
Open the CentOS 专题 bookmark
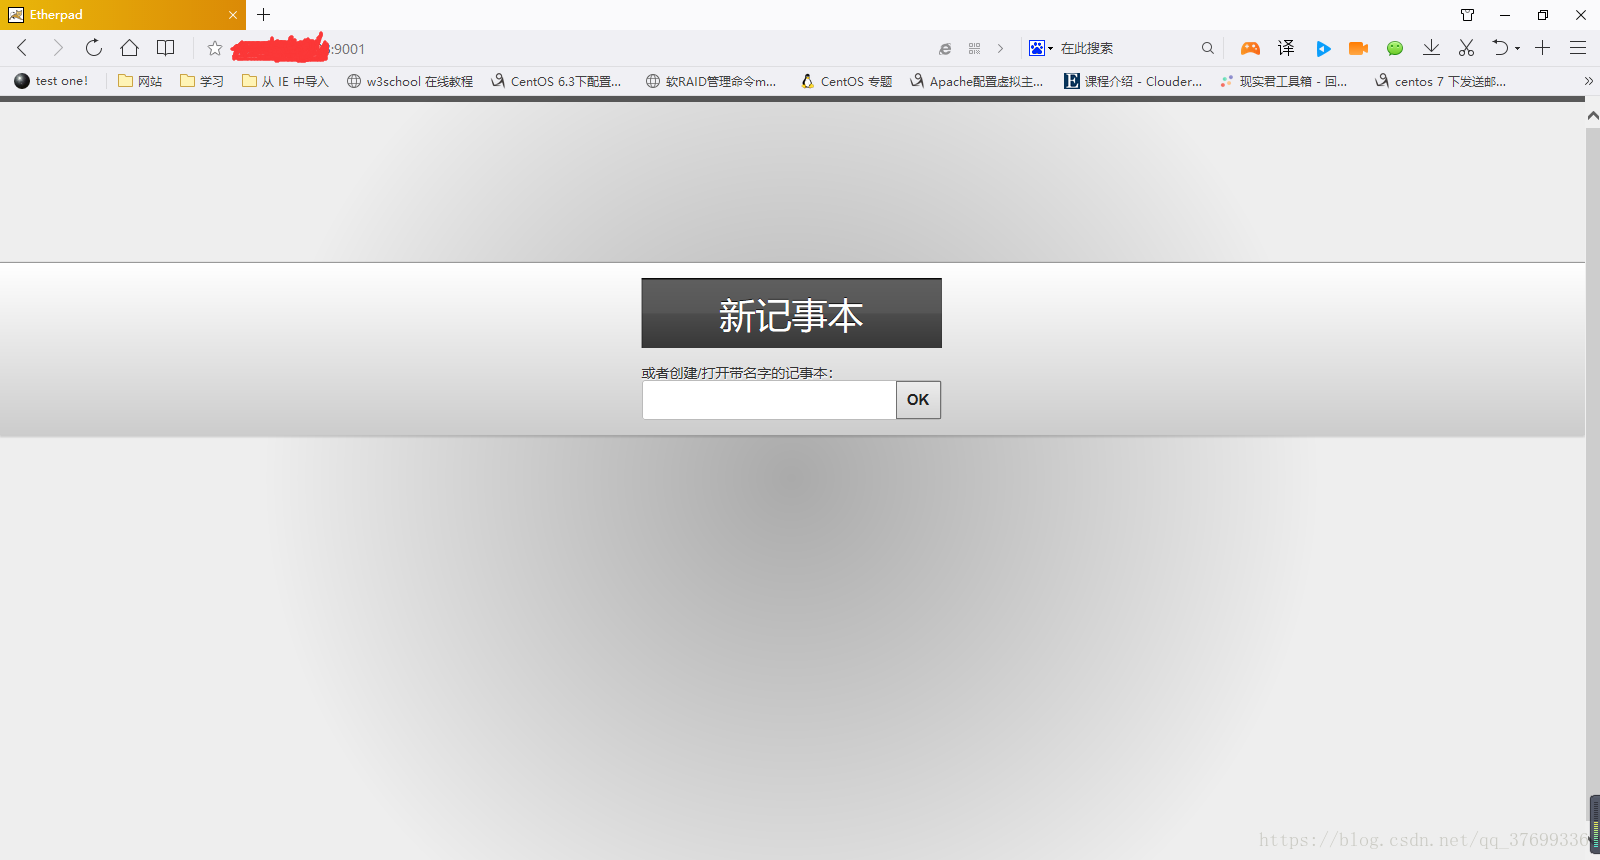pyautogui.click(x=846, y=81)
